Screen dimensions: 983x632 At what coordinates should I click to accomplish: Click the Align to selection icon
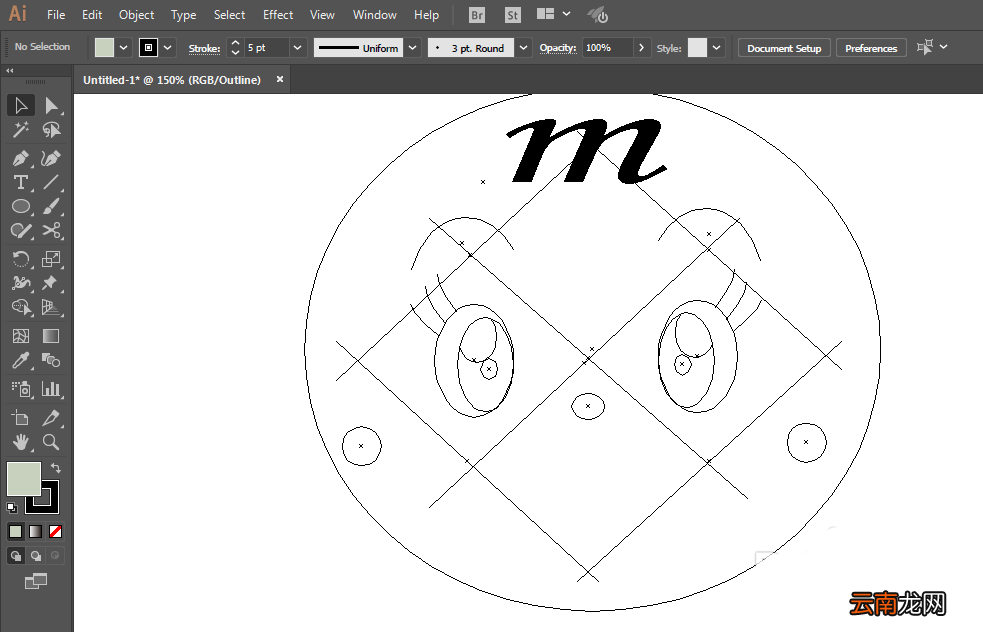925,47
